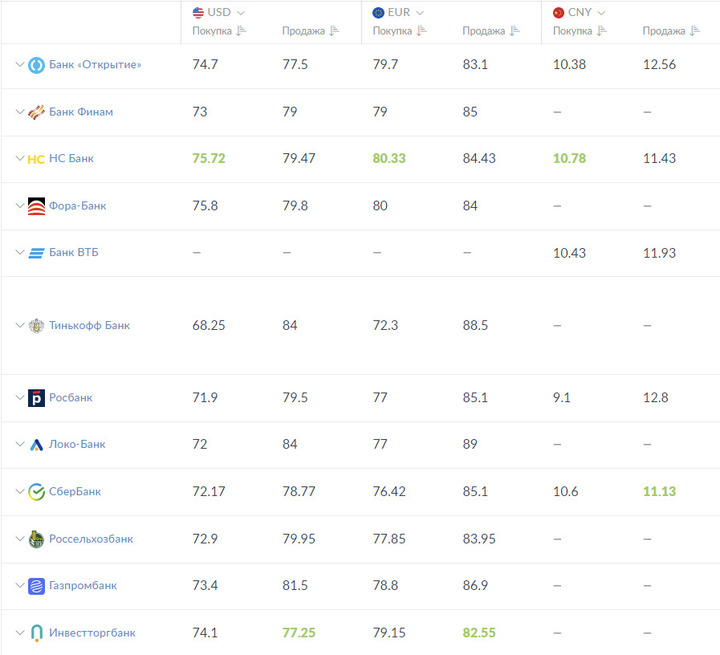Expand the Россельхозбанк row chevron
The height and width of the screenshot is (655, 720).
tap(20, 538)
